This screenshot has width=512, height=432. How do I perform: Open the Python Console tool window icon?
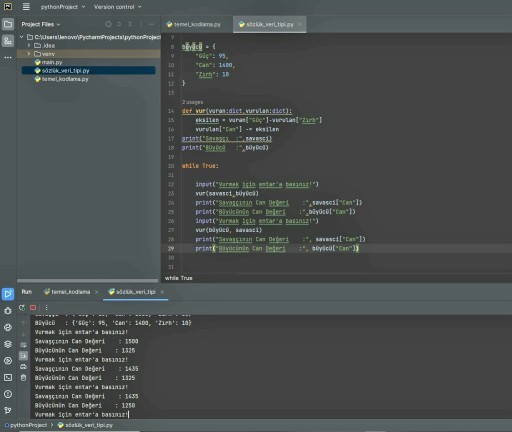point(8,327)
